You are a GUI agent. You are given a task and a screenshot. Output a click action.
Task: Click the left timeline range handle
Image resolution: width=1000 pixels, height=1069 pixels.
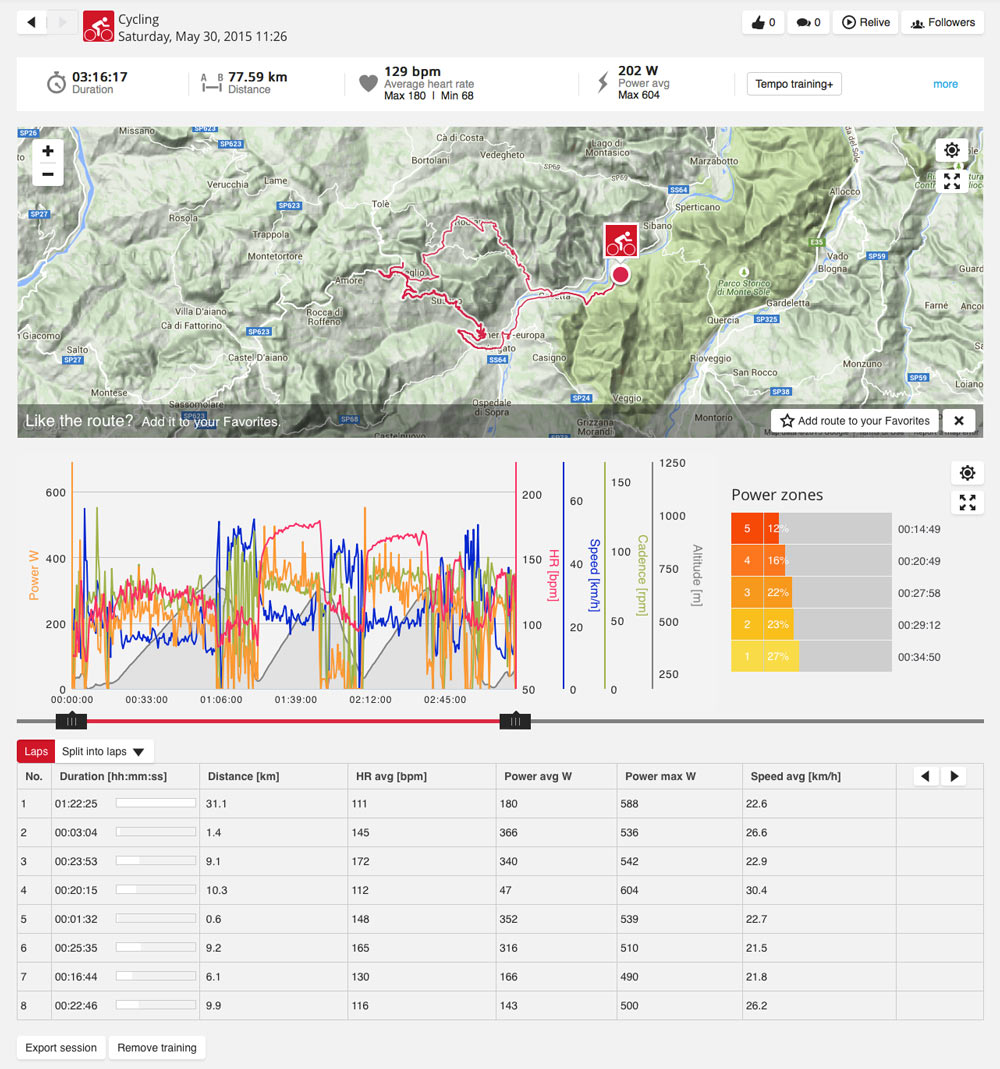click(x=71, y=721)
